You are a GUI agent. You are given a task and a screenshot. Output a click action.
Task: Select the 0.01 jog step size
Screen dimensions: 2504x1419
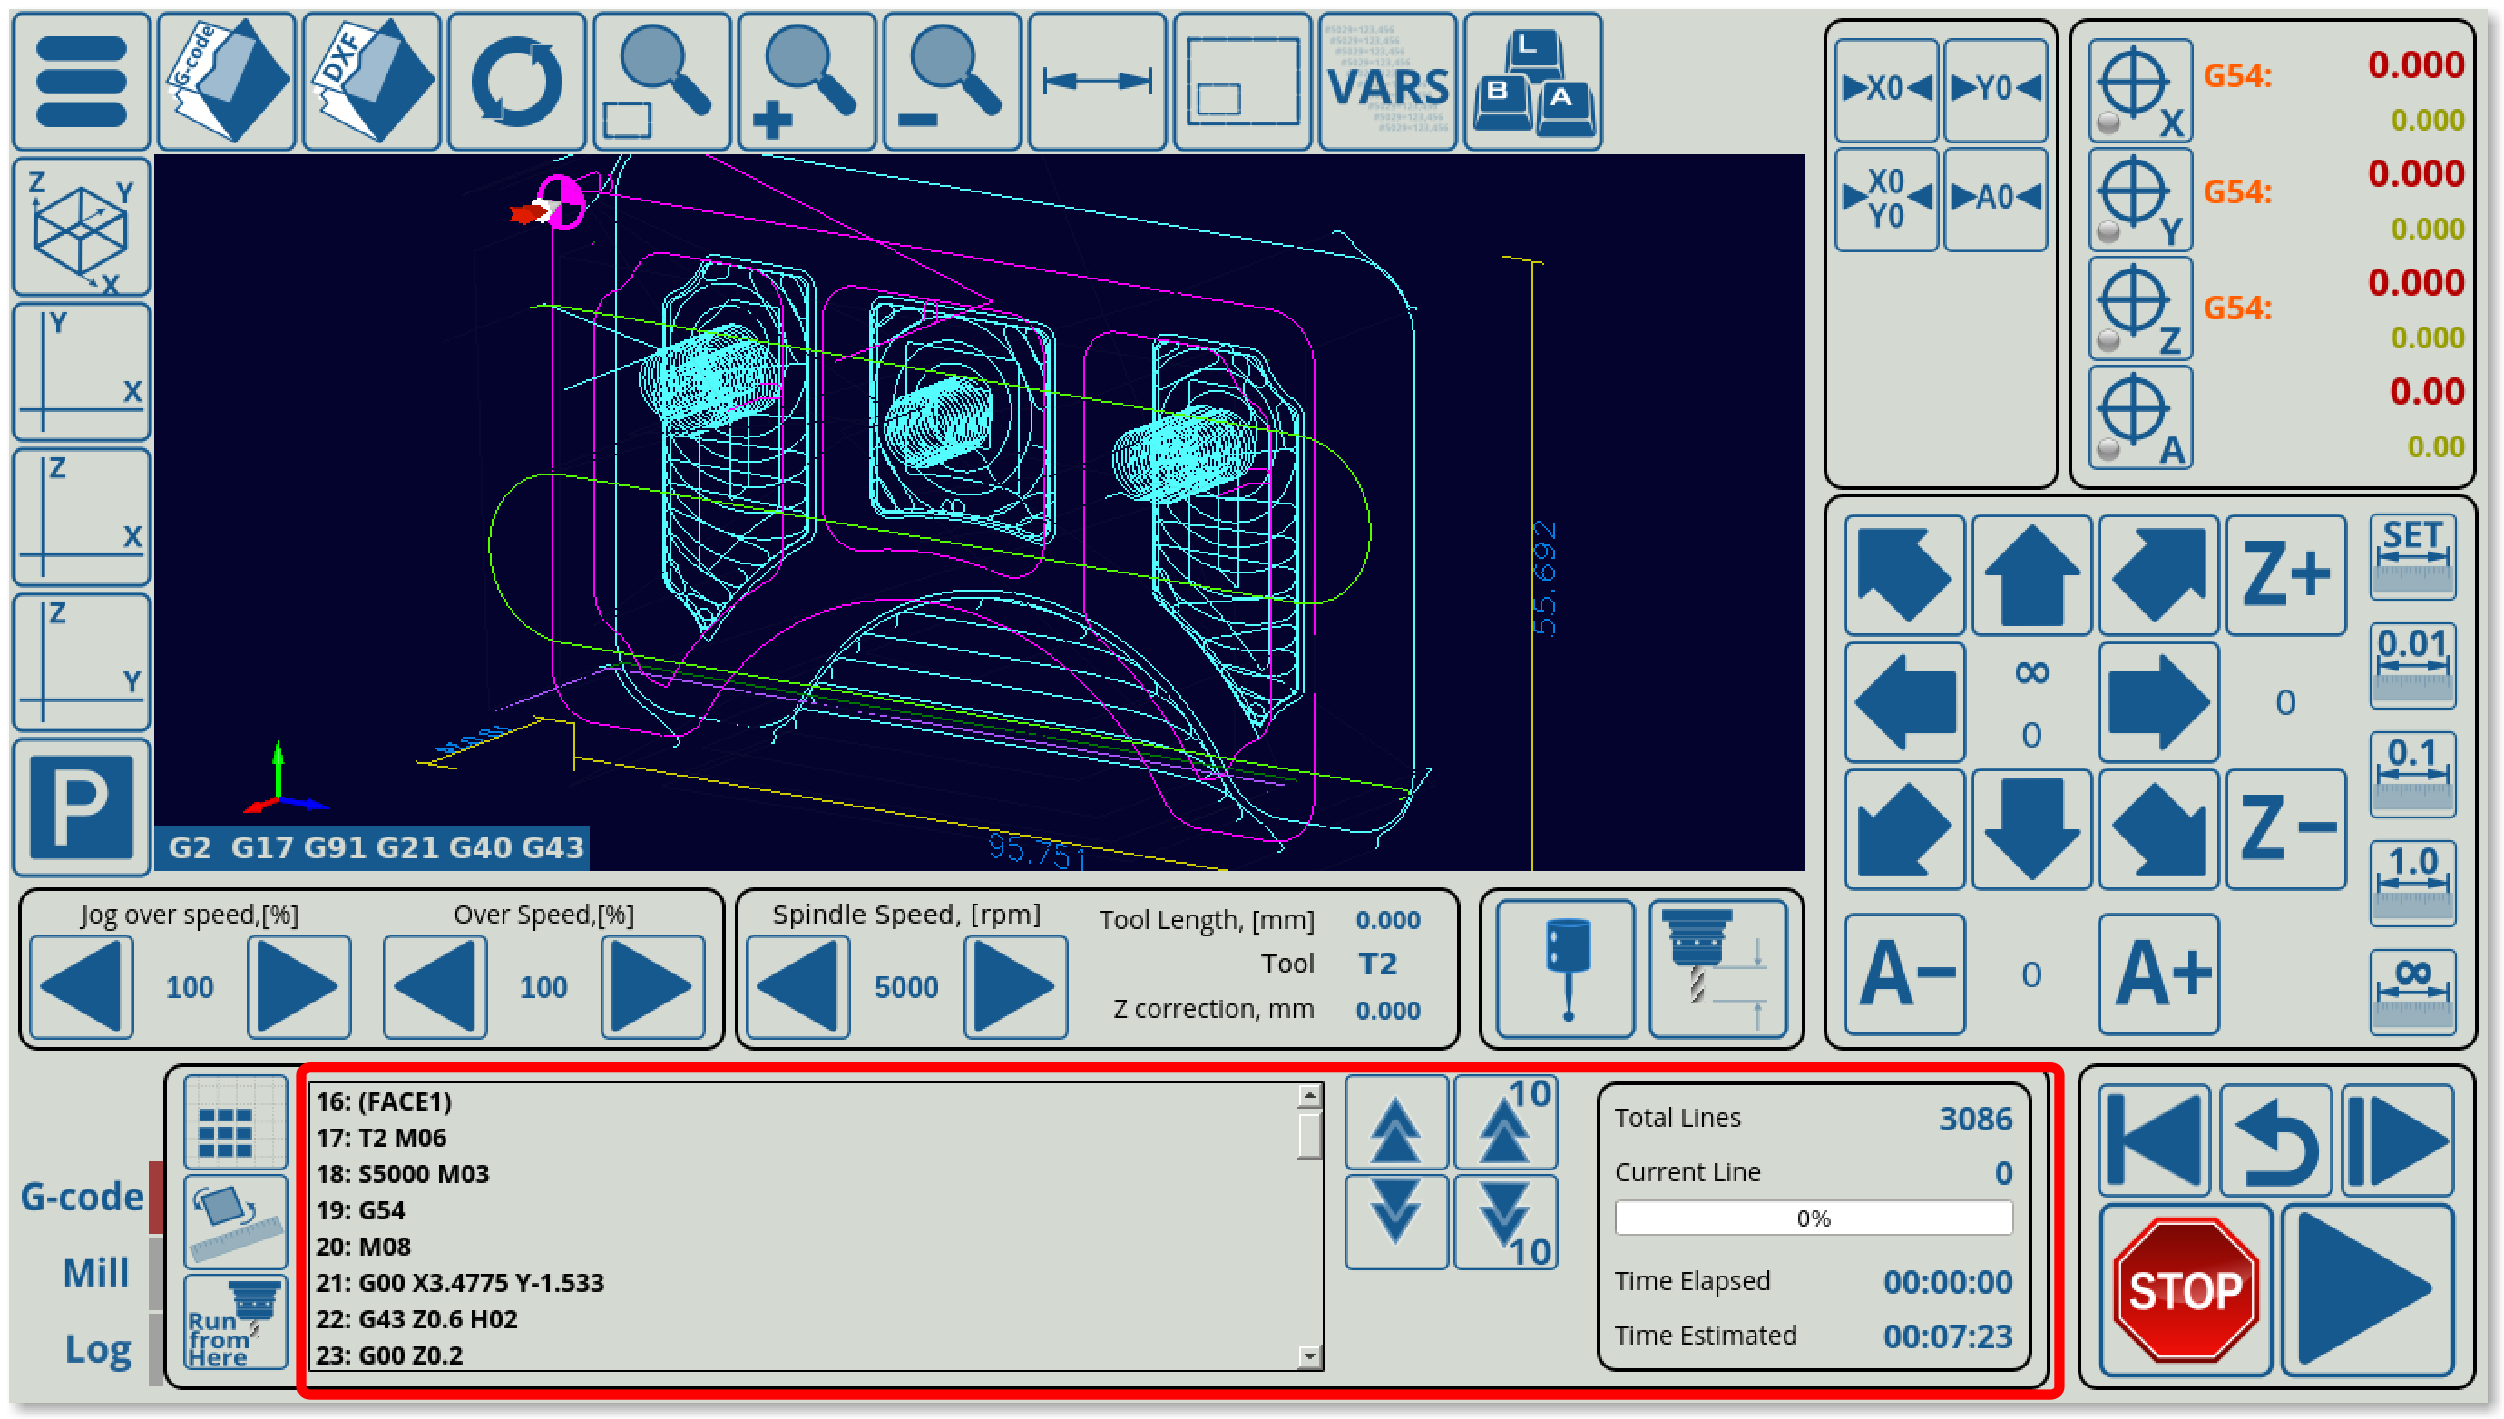[x=2412, y=665]
